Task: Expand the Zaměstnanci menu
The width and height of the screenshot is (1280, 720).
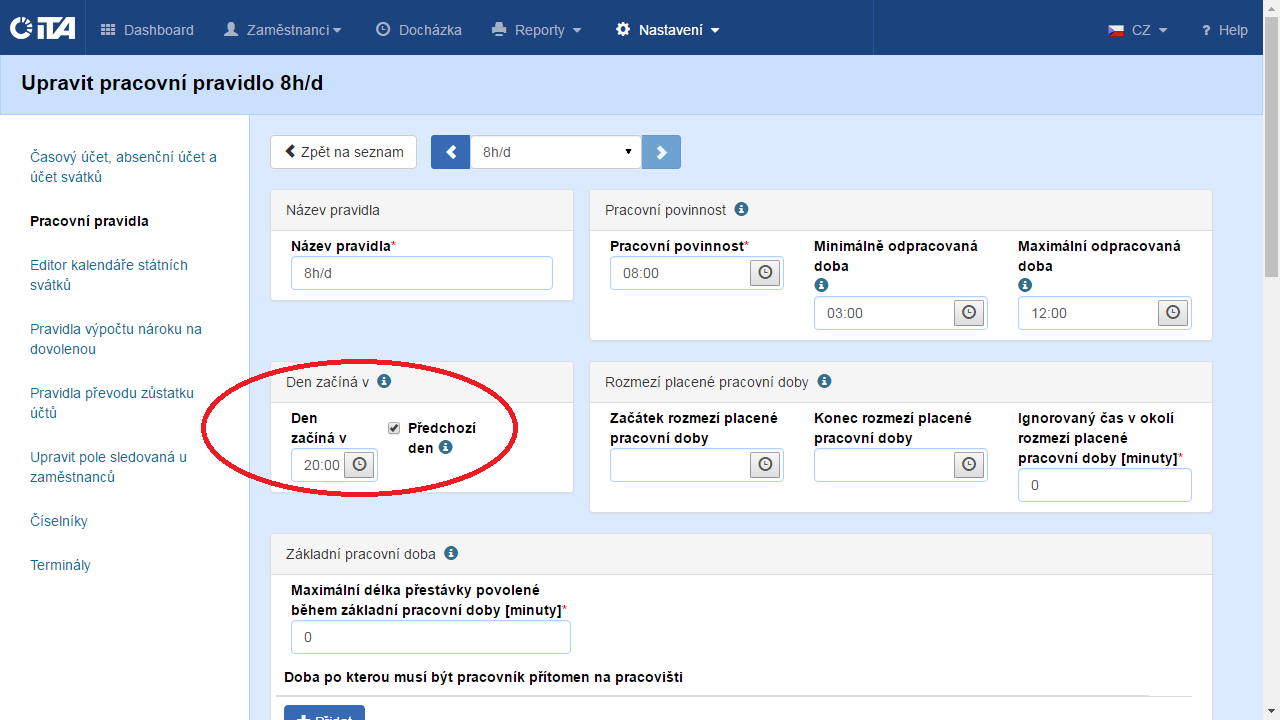Action: tap(283, 30)
